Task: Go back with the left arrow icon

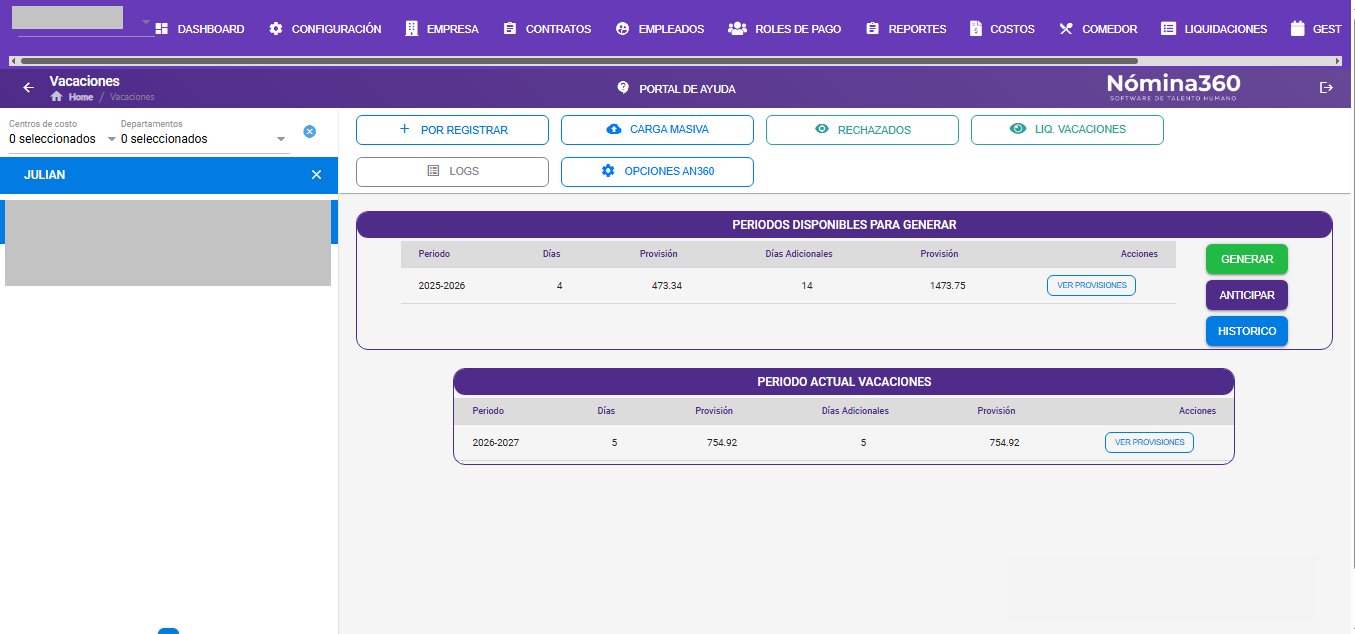Action: 28,88
